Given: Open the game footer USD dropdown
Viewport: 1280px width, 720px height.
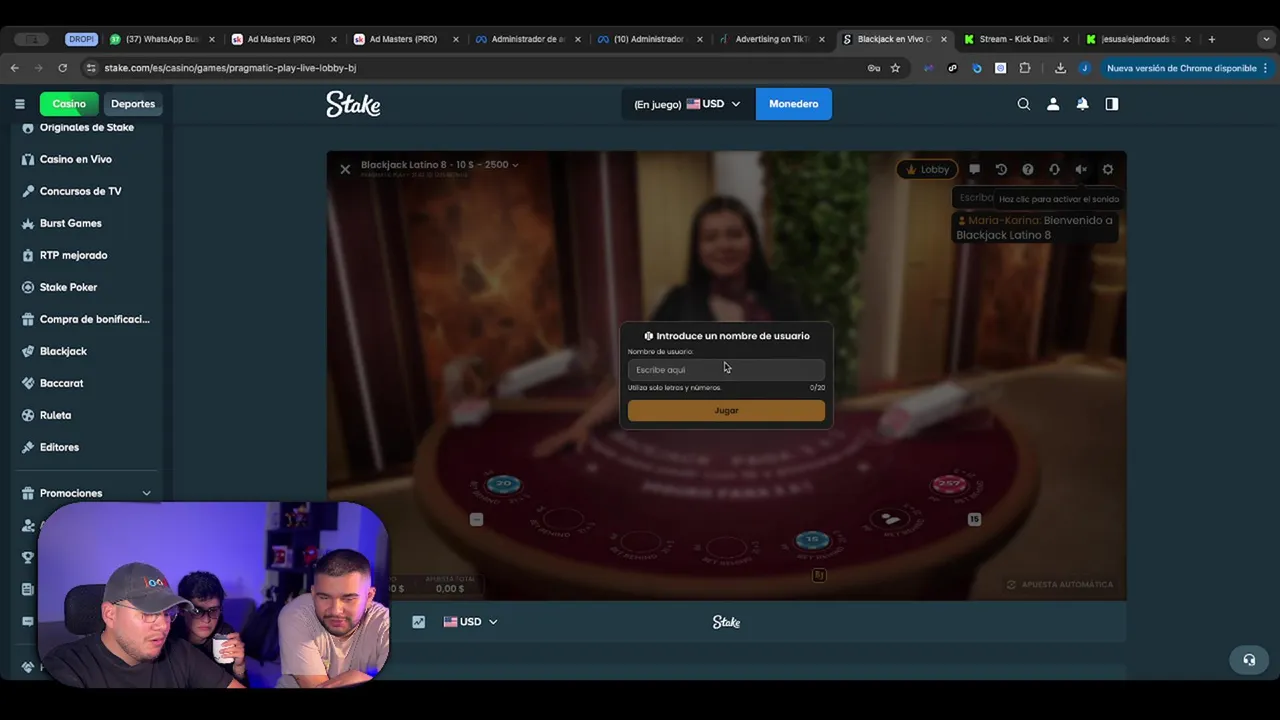Looking at the screenshot, I should [x=470, y=622].
